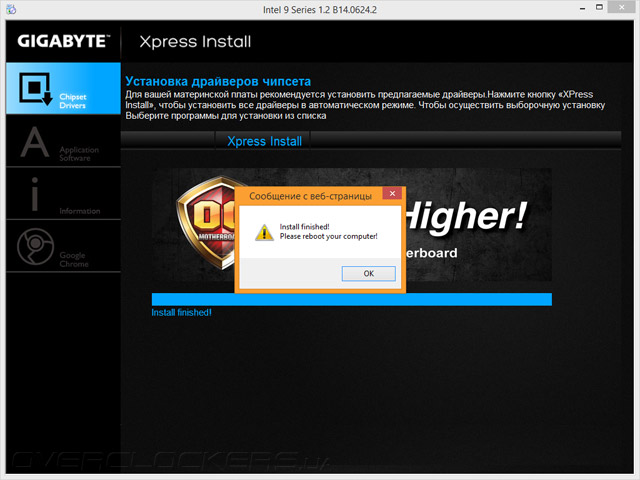Click the completed blue progress bar
640x480 pixels.
351,299
